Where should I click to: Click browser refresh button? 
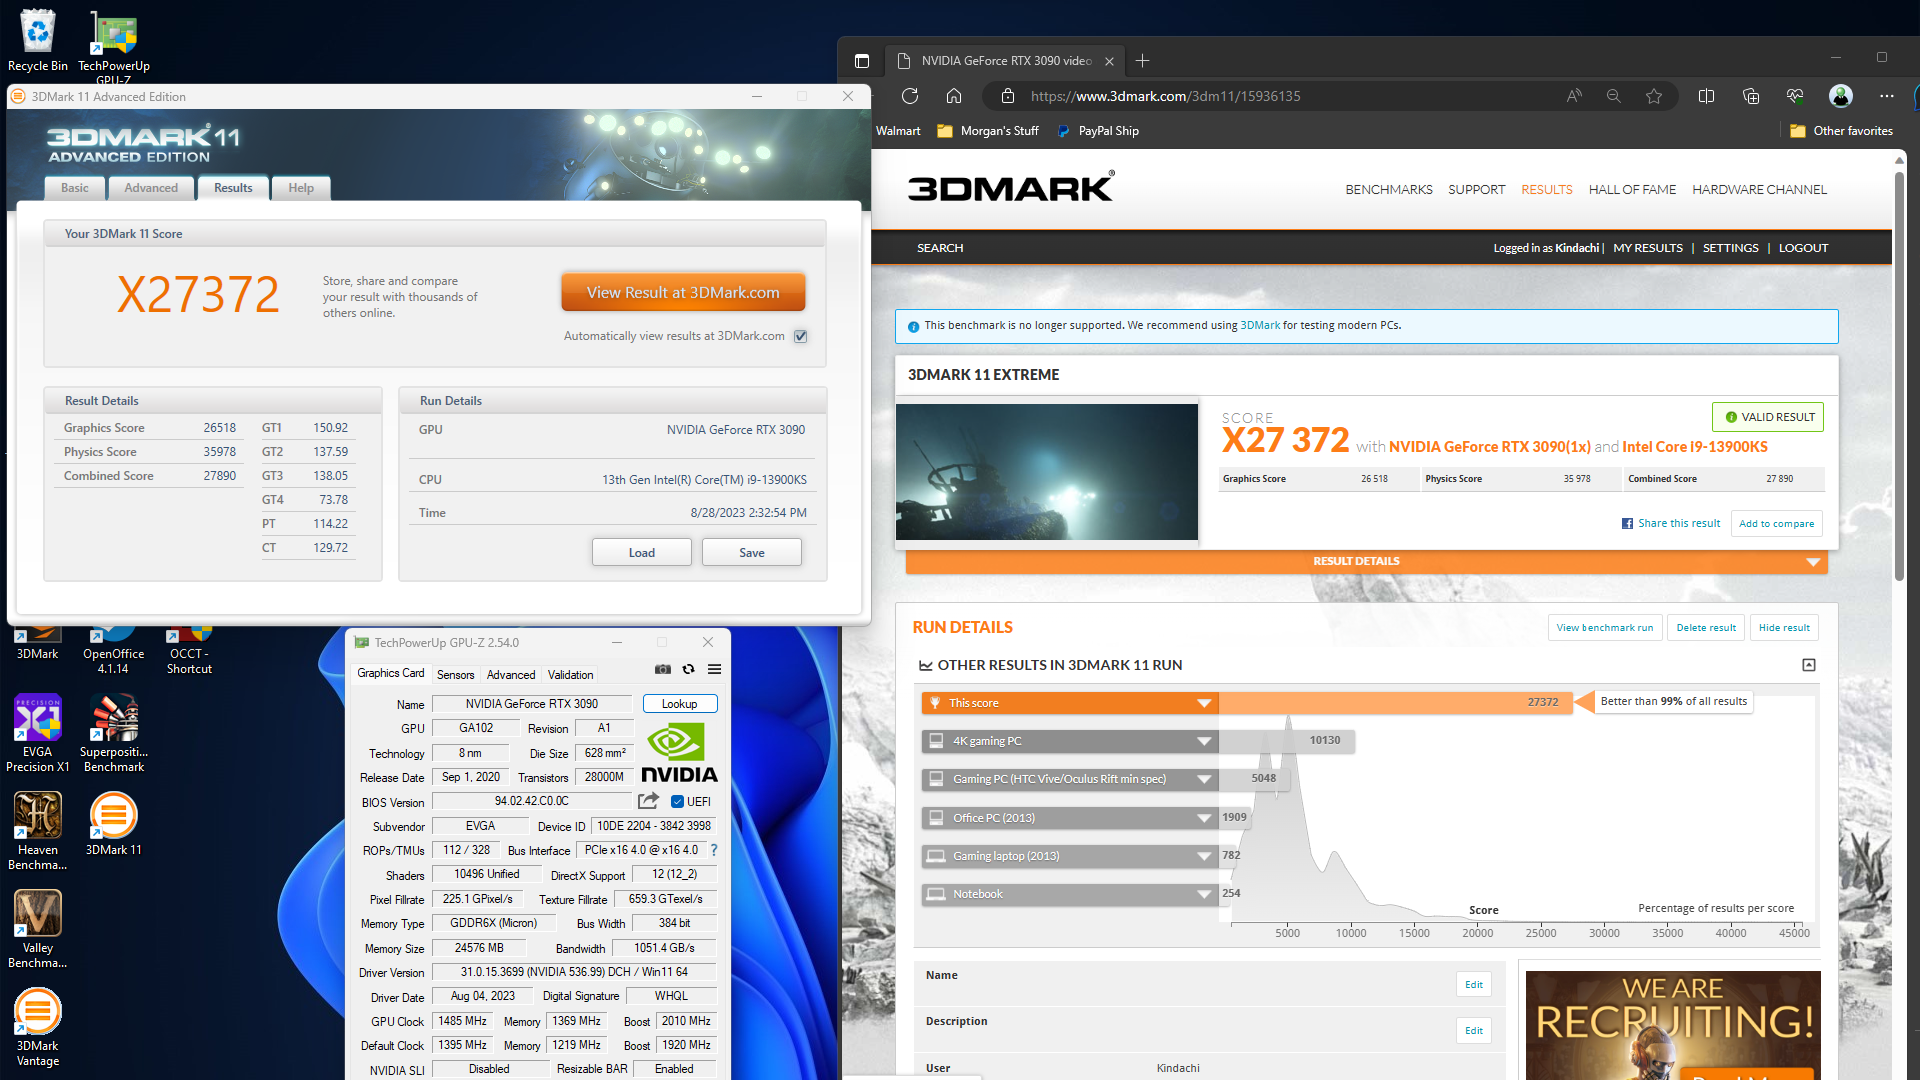tap(909, 96)
